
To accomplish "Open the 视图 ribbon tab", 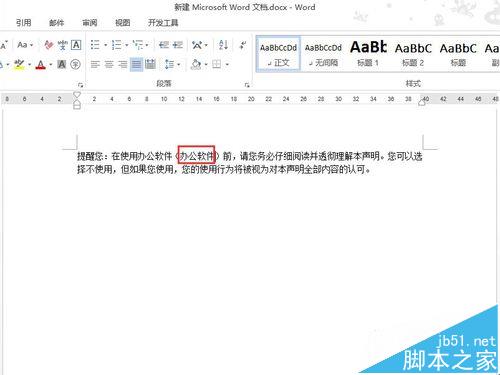I will point(123,23).
